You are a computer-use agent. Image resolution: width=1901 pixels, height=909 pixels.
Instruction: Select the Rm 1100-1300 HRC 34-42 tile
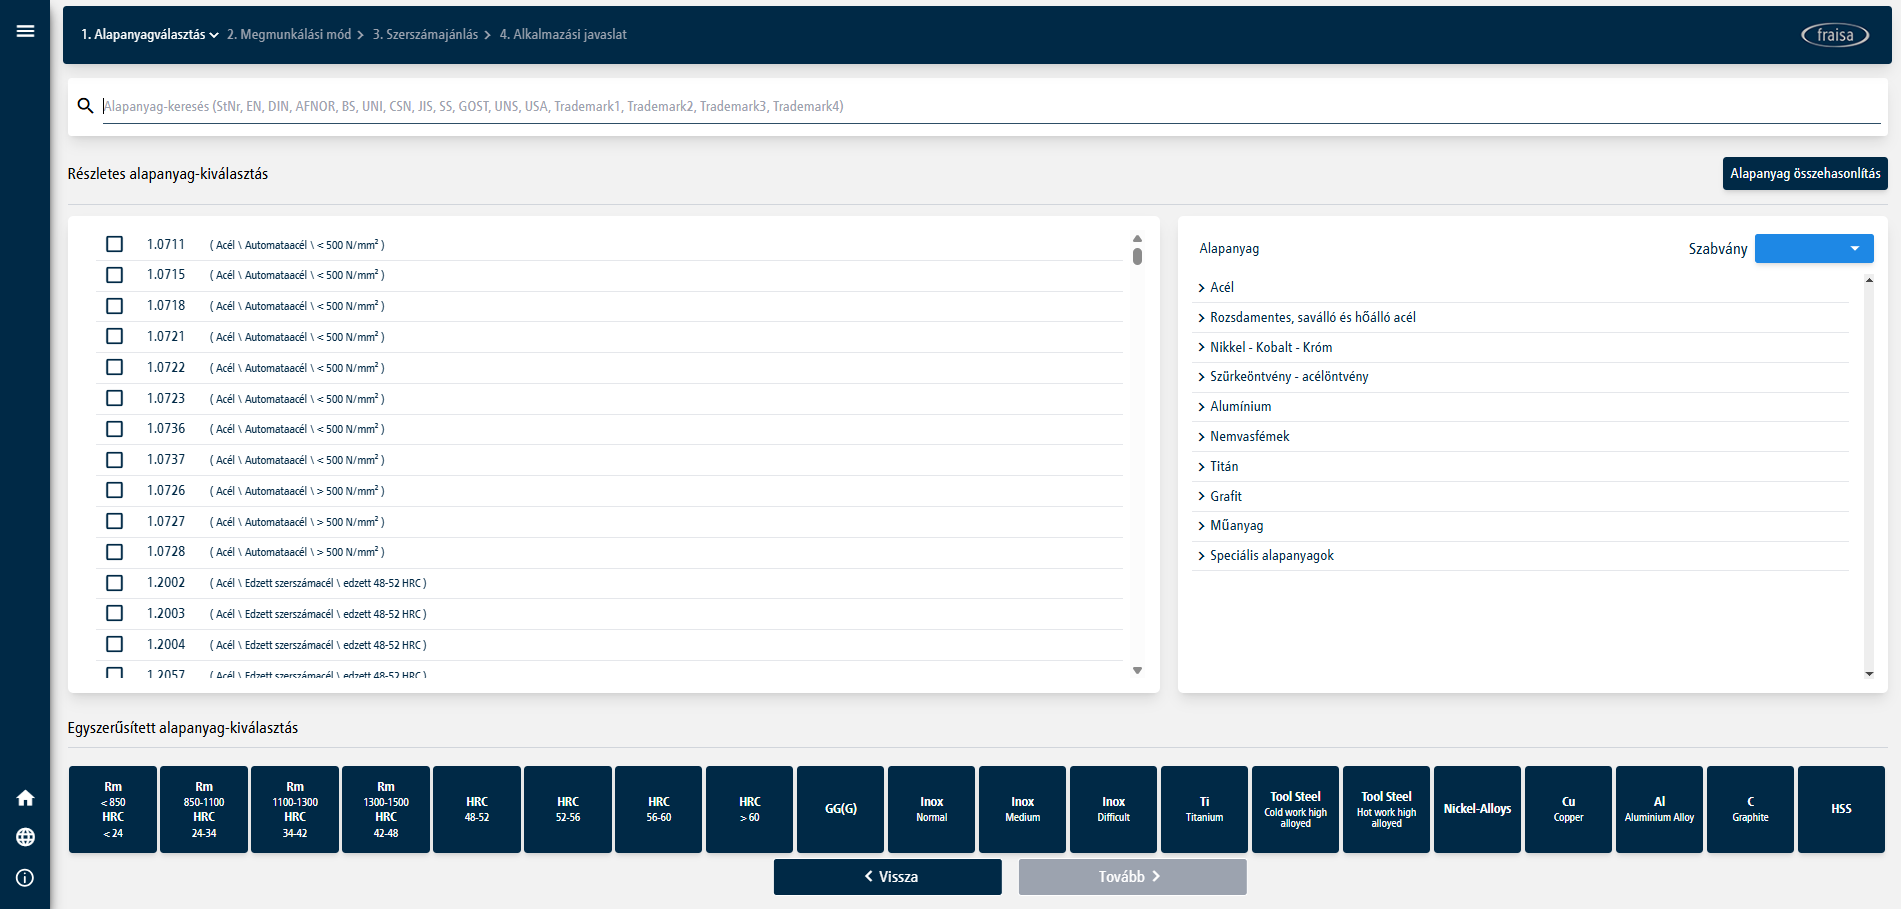[295, 809]
